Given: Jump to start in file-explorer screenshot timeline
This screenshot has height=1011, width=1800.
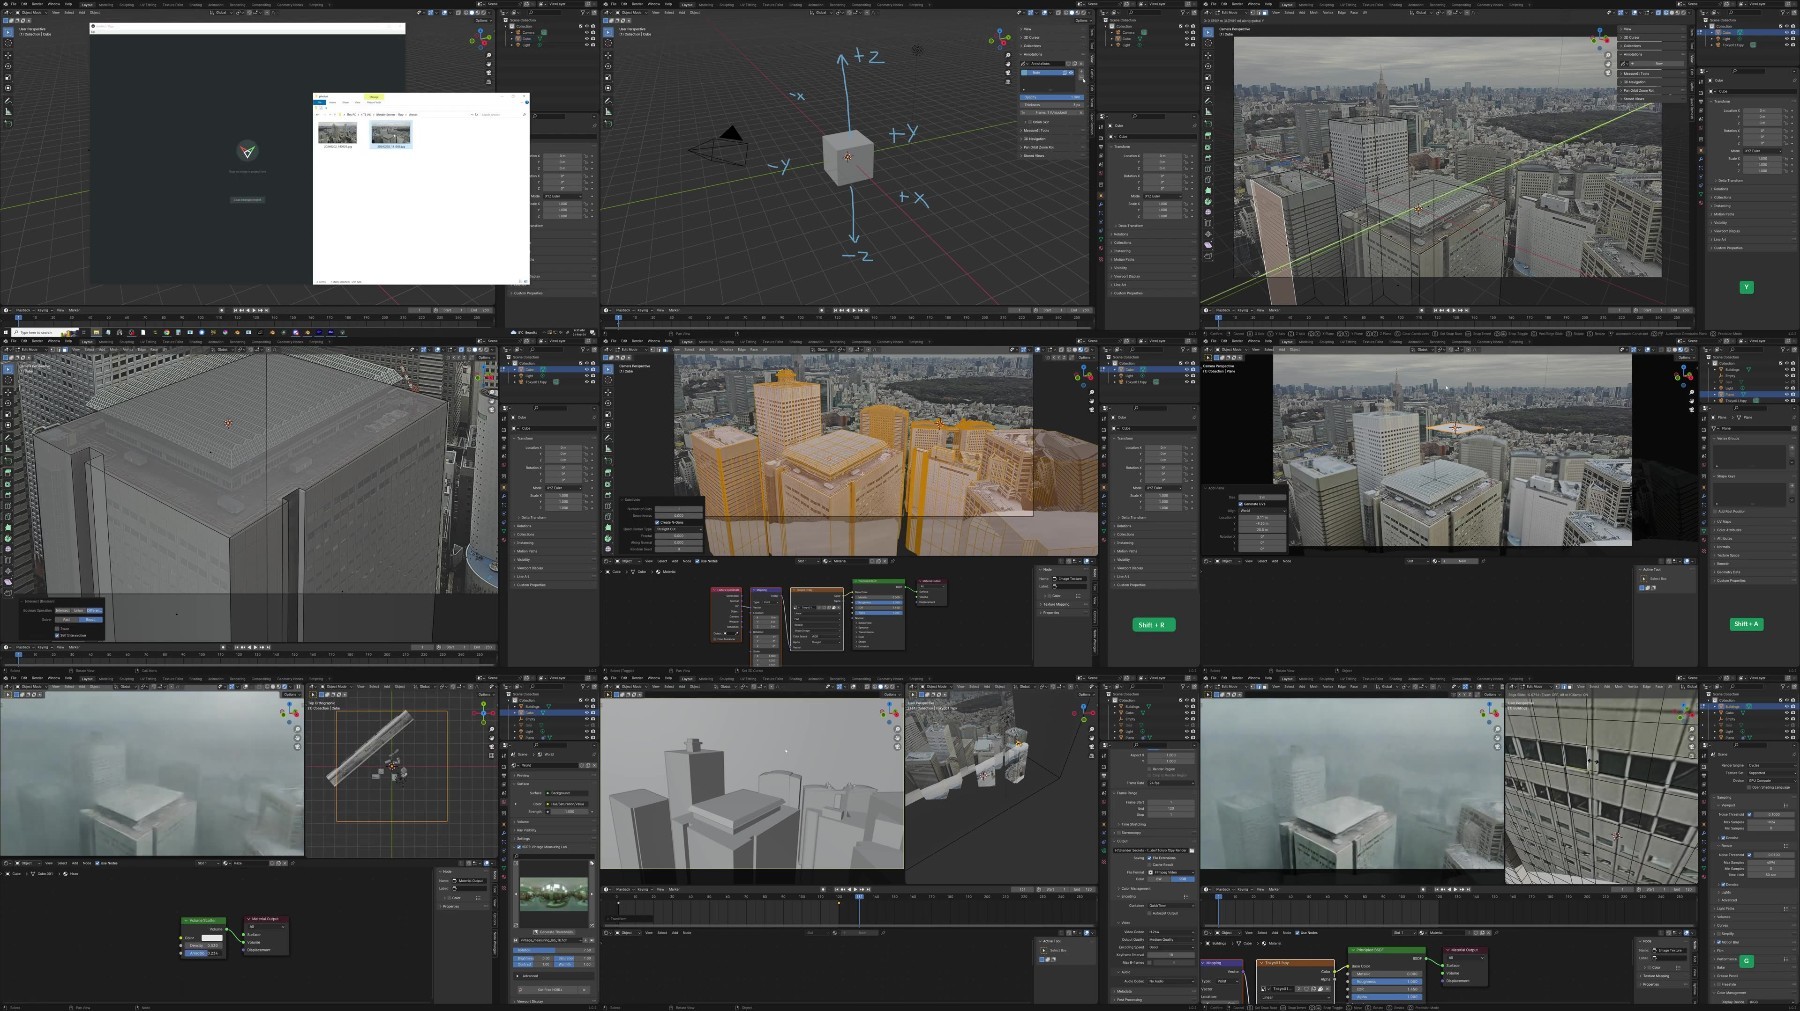Looking at the screenshot, I should tap(235, 310).
